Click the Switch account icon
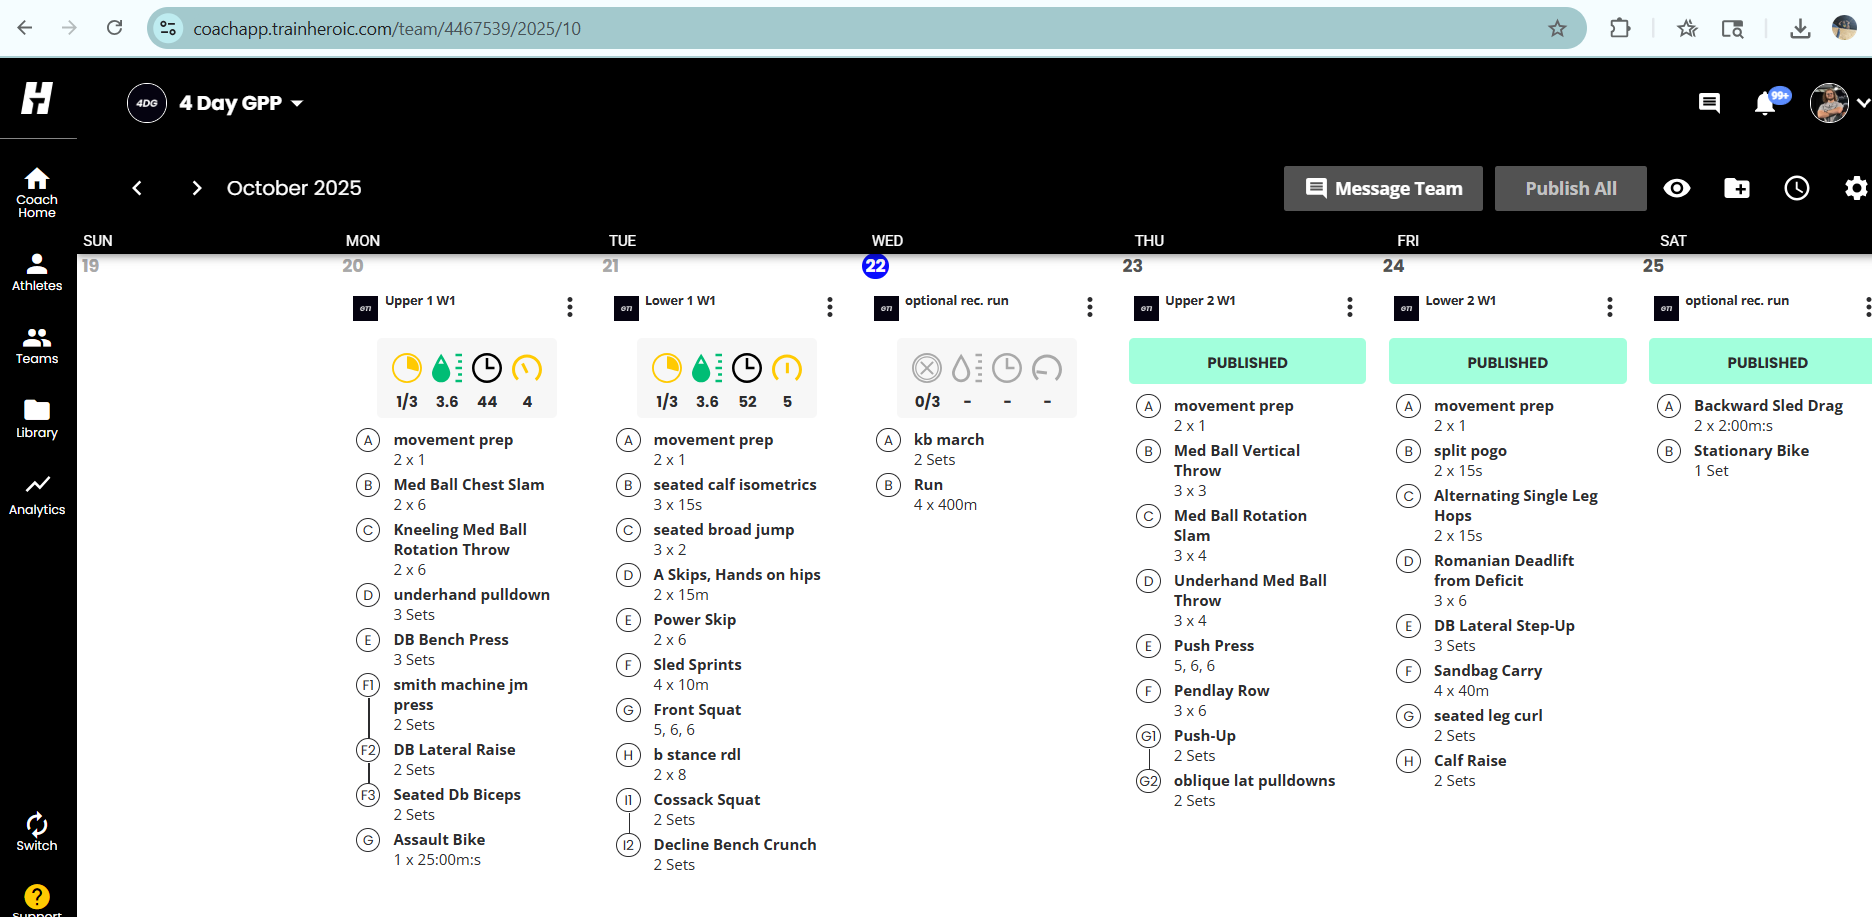The width and height of the screenshot is (1872, 917). 37,832
